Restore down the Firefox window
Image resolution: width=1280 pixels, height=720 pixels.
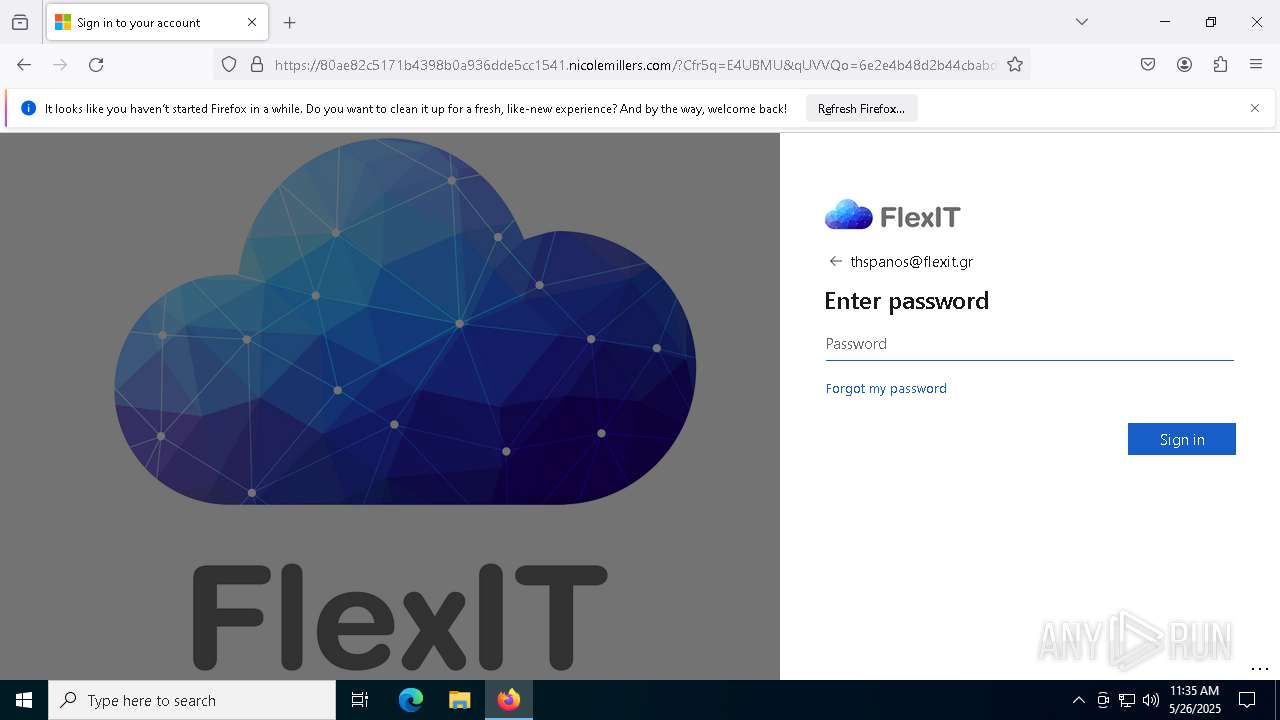[1211, 22]
